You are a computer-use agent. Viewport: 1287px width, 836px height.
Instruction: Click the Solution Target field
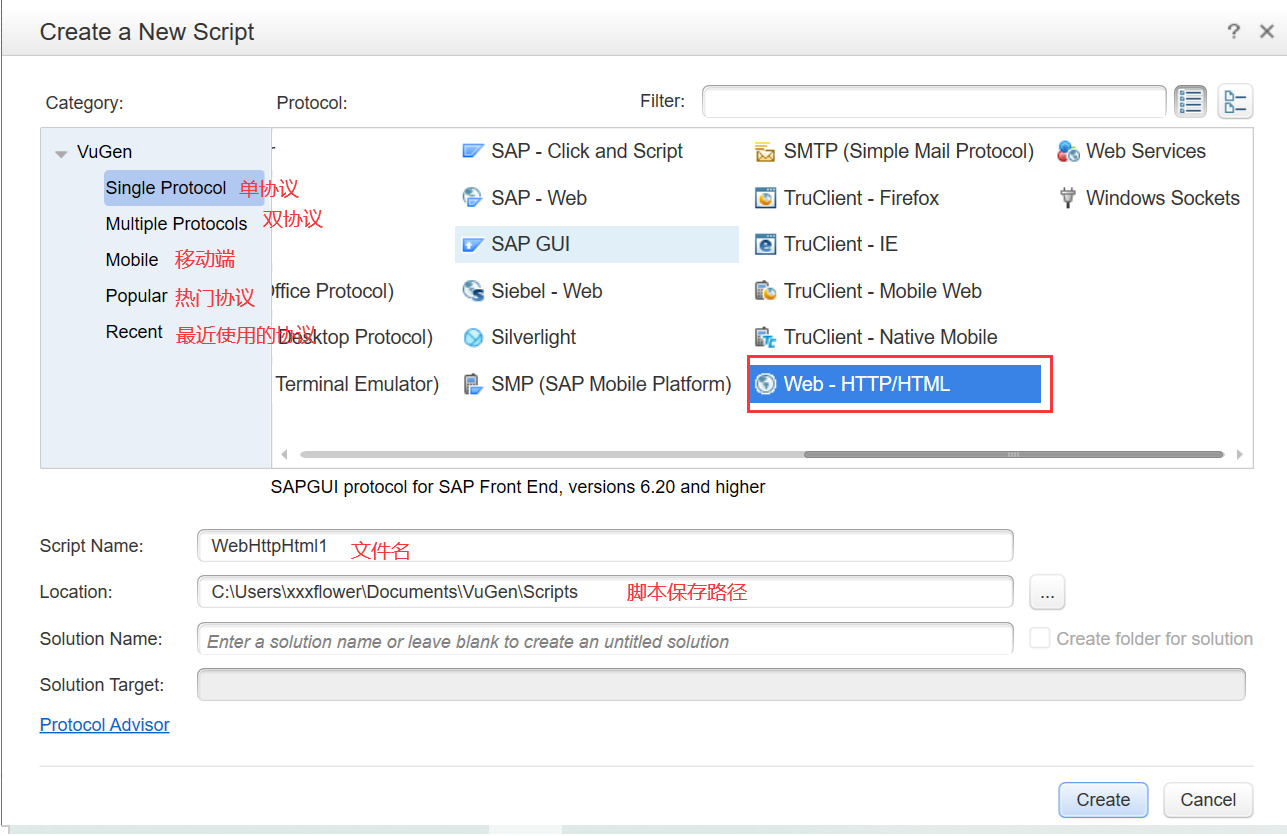(x=721, y=685)
